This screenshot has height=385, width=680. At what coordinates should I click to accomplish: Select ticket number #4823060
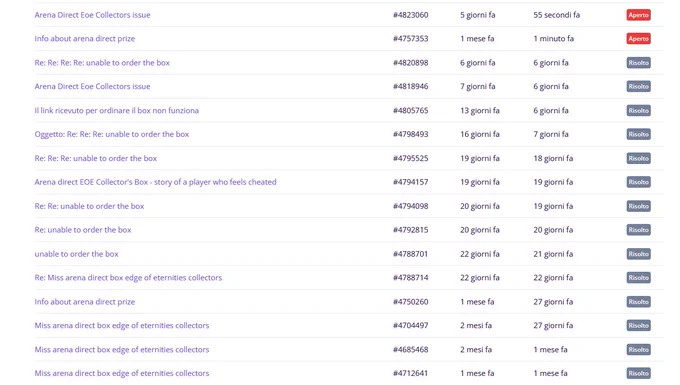click(411, 15)
